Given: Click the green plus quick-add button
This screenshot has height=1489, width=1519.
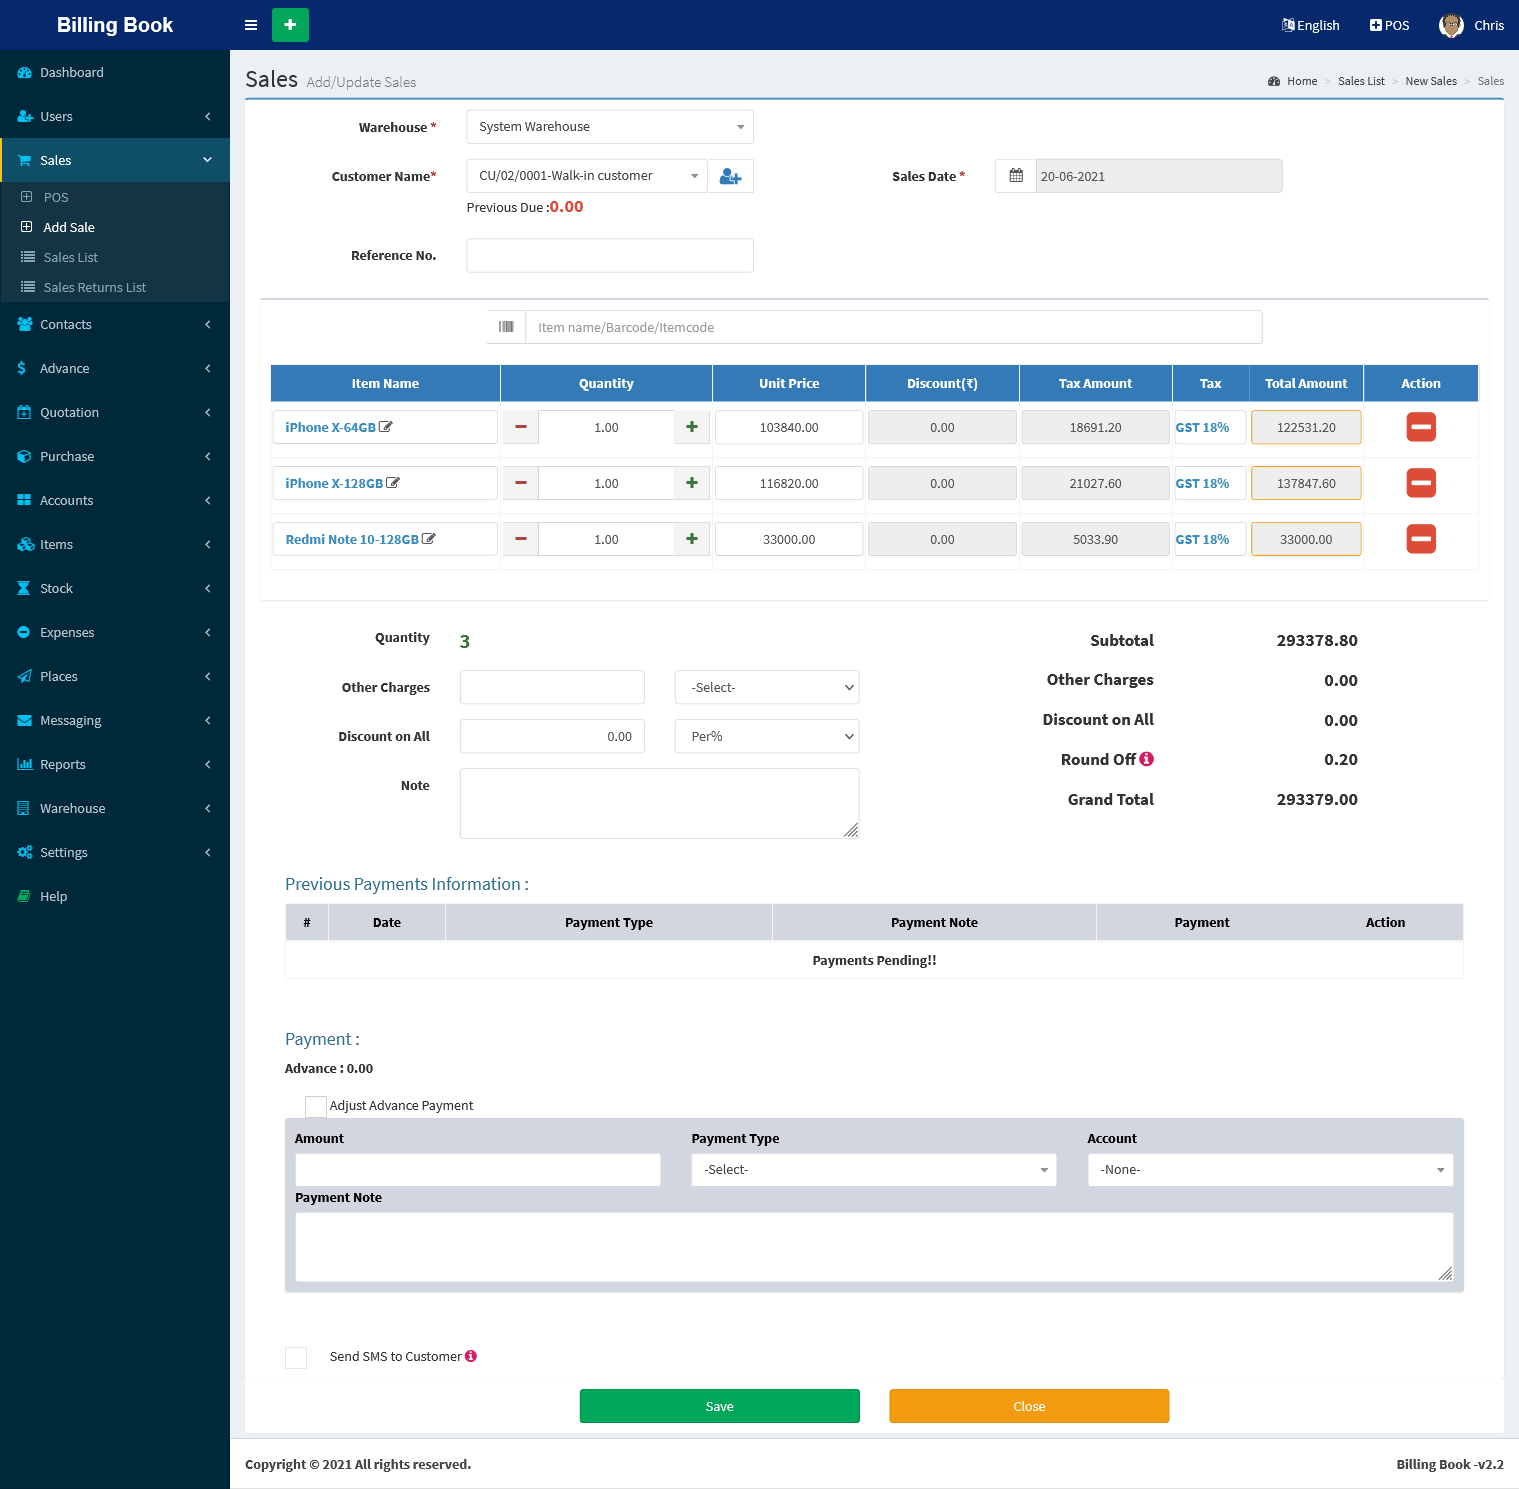Looking at the screenshot, I should coord(290,25).
